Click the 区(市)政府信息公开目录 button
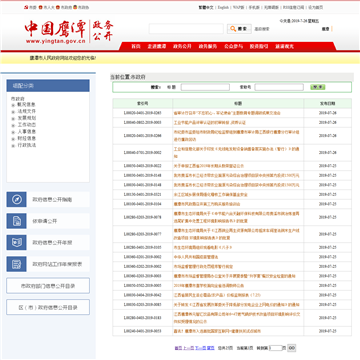The width and height of the screenshot is (360, 360). (x=48, y=307)
